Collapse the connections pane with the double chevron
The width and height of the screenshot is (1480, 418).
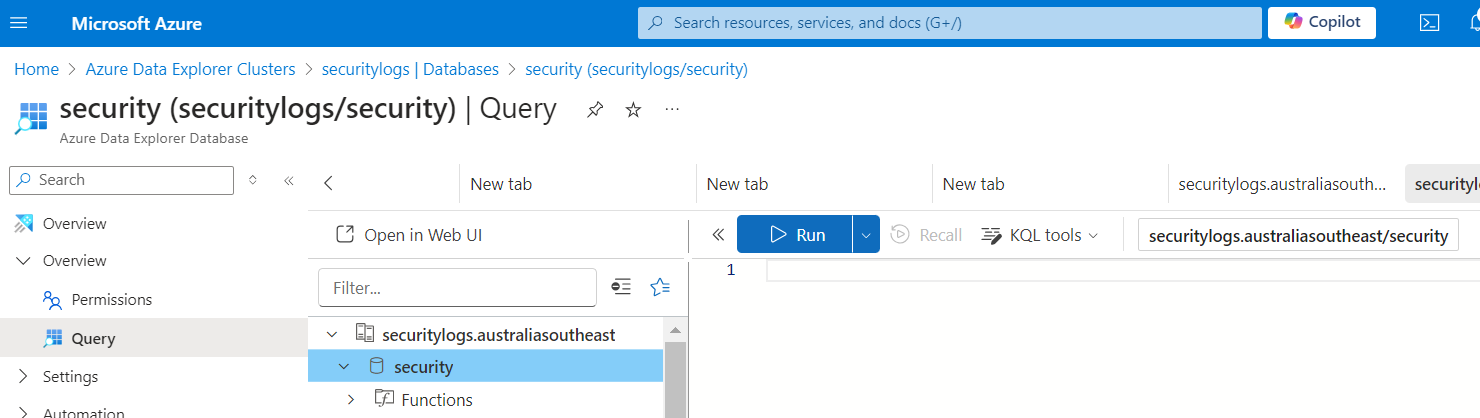(x=717, y=235)
